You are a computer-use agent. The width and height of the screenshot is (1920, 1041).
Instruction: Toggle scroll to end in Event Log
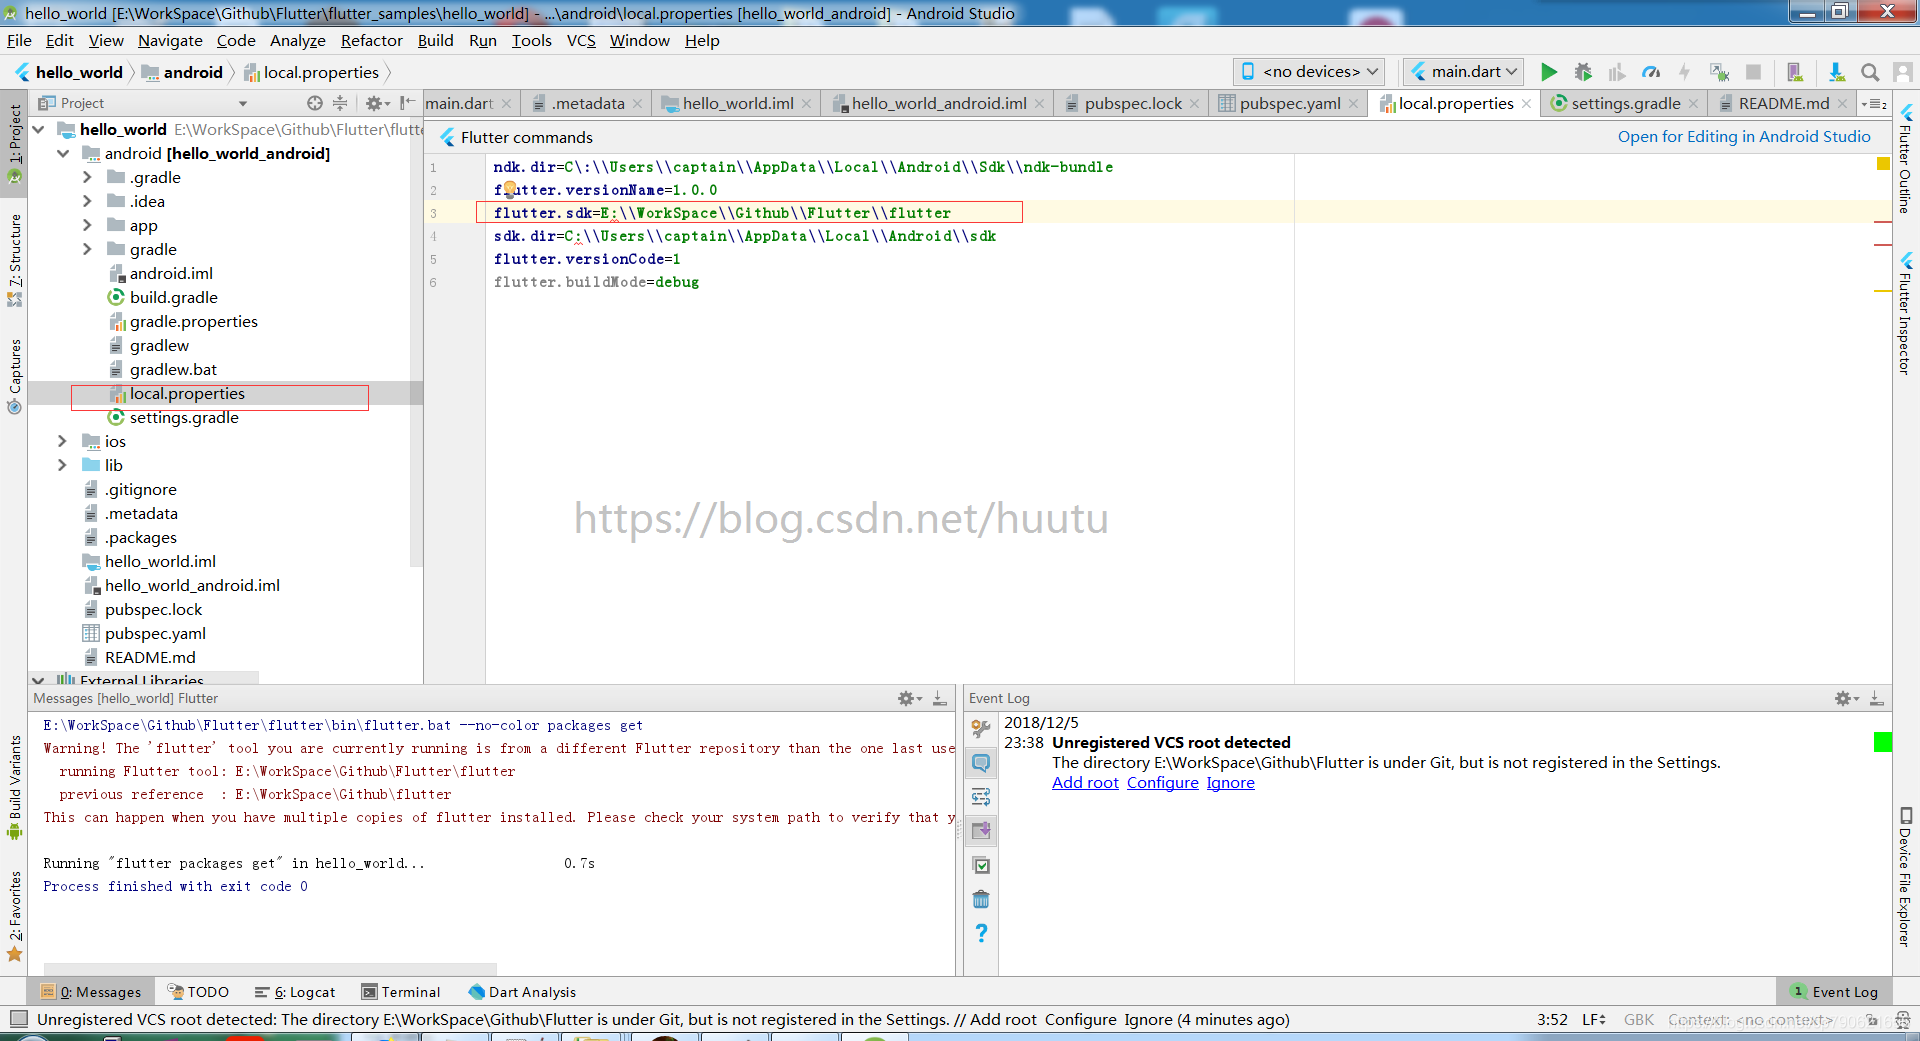click(x=981, y=831)
